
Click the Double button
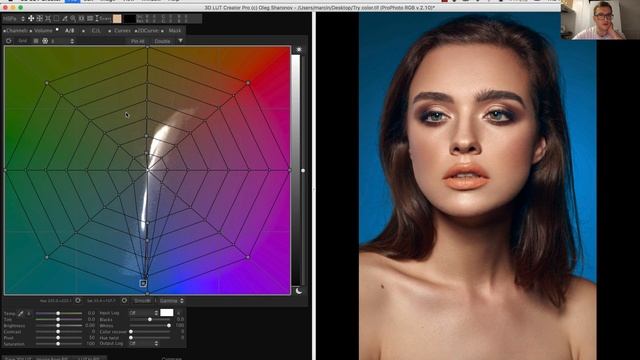pos(162,41)
